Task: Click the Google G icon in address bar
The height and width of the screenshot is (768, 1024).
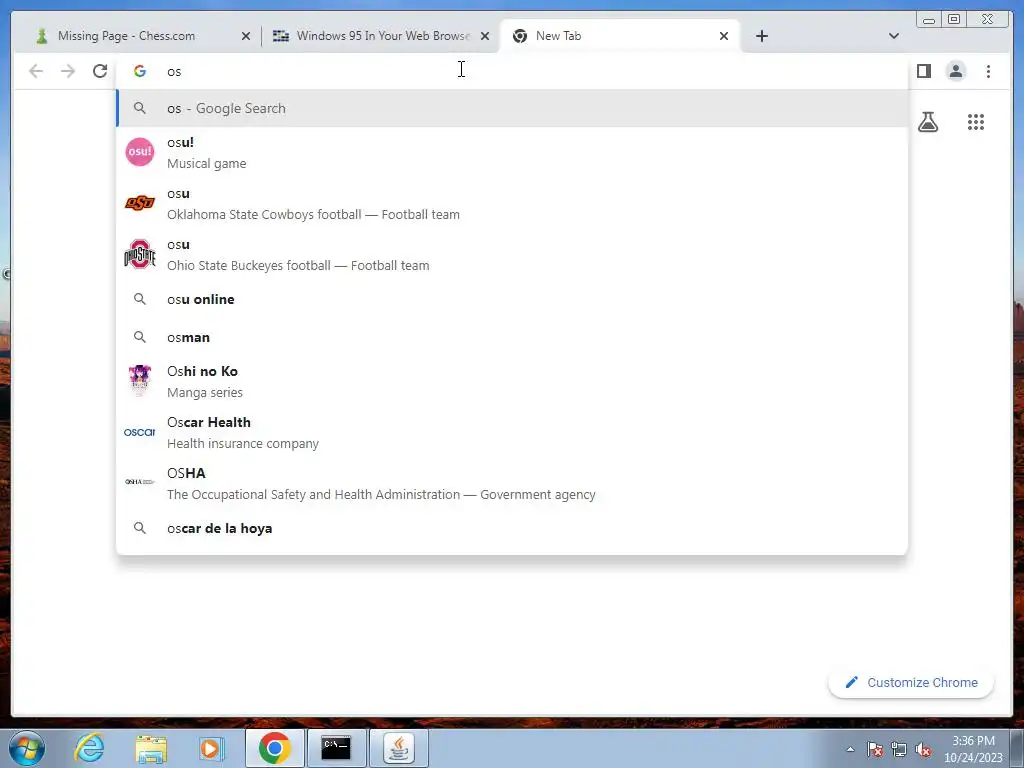Action: 140,71
